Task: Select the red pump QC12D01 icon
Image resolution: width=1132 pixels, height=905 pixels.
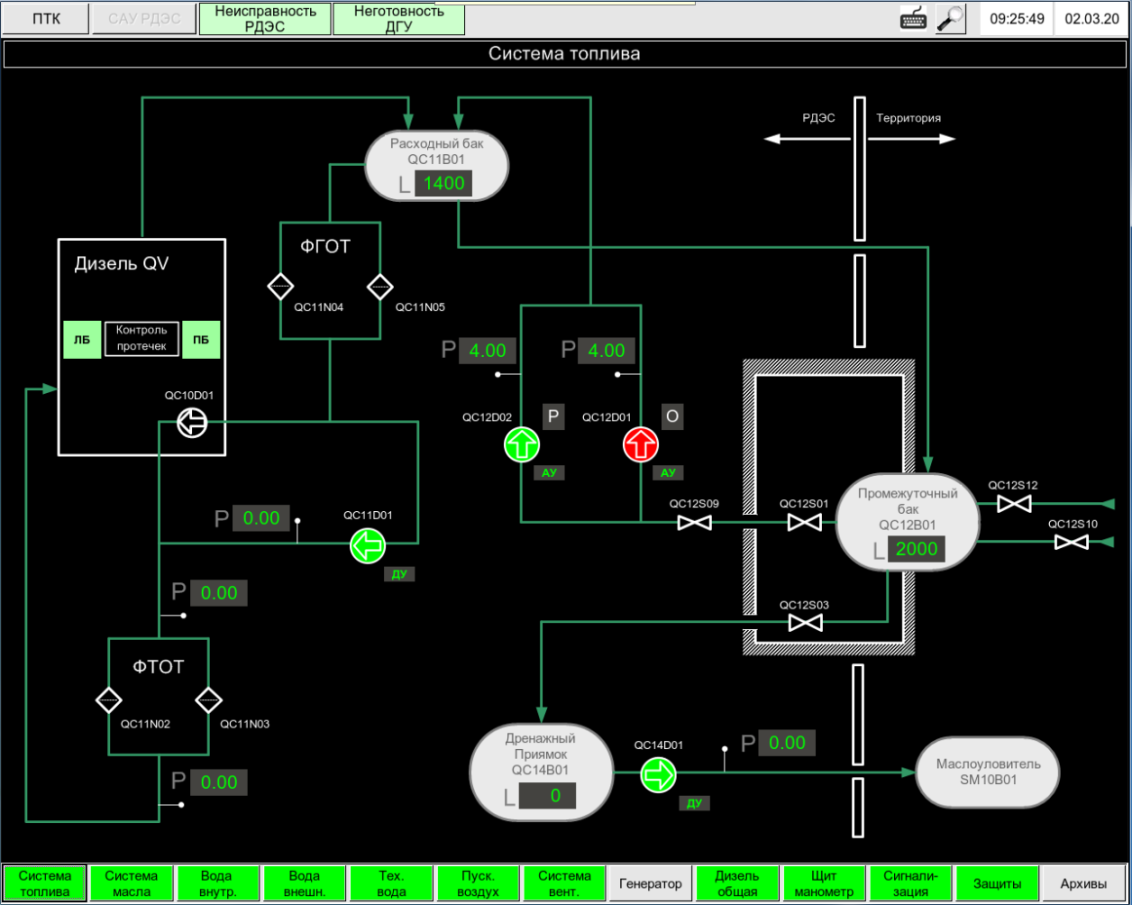Action: point(640,444)
